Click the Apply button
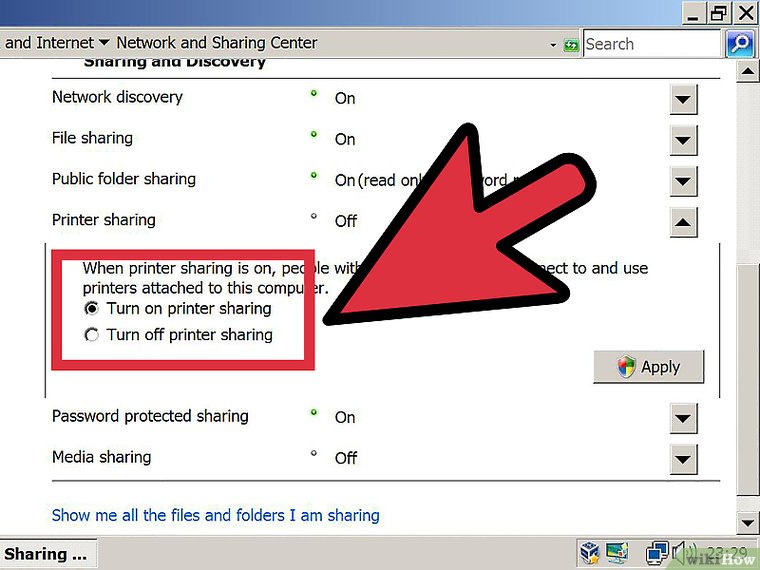Screen dimensions: 760x570 (x=649, y=367)
